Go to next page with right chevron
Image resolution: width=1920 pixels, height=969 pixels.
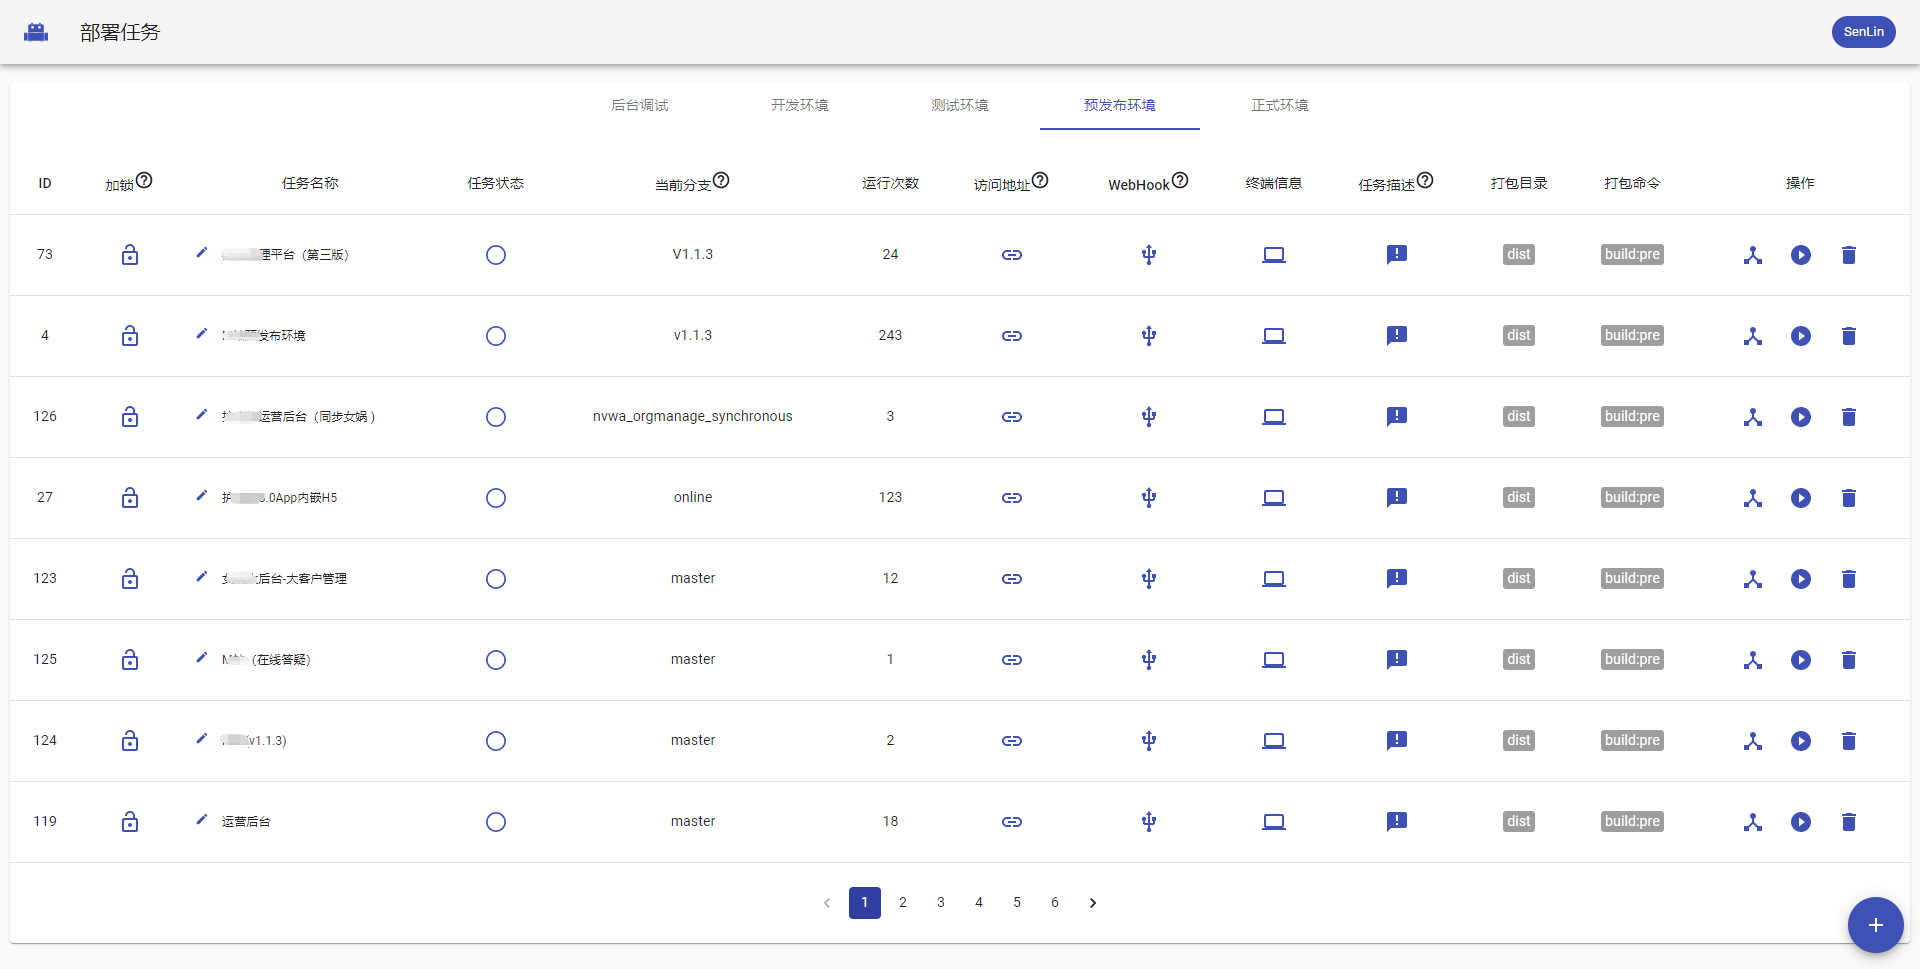(x=1093, y=903)
